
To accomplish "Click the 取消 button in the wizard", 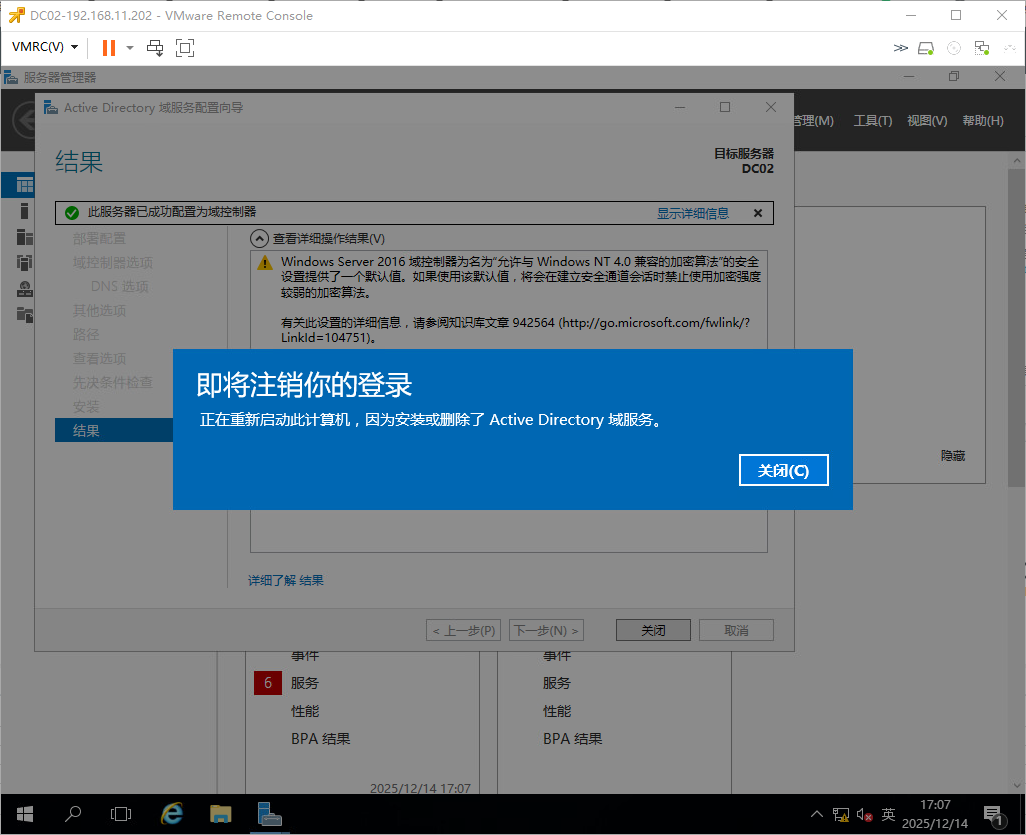I will click(x=736, y=630).
